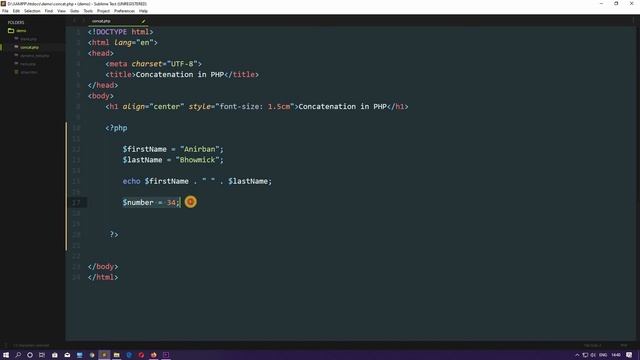
Task: Open the Selection menu
Action: [x=32, y=11]
